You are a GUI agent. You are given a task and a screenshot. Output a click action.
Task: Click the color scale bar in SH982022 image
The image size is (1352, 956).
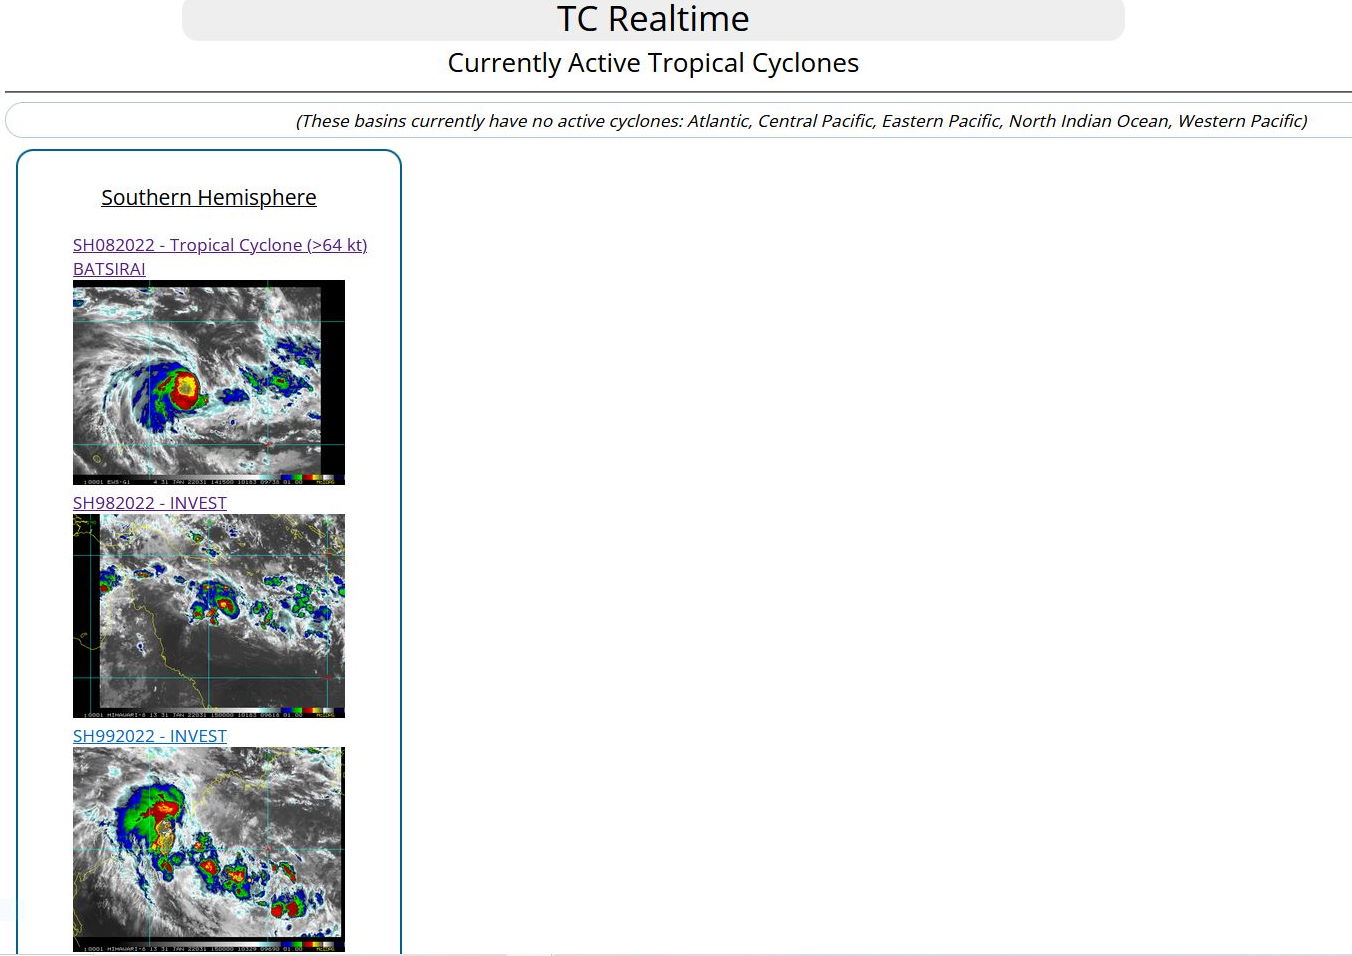point(306,713)
